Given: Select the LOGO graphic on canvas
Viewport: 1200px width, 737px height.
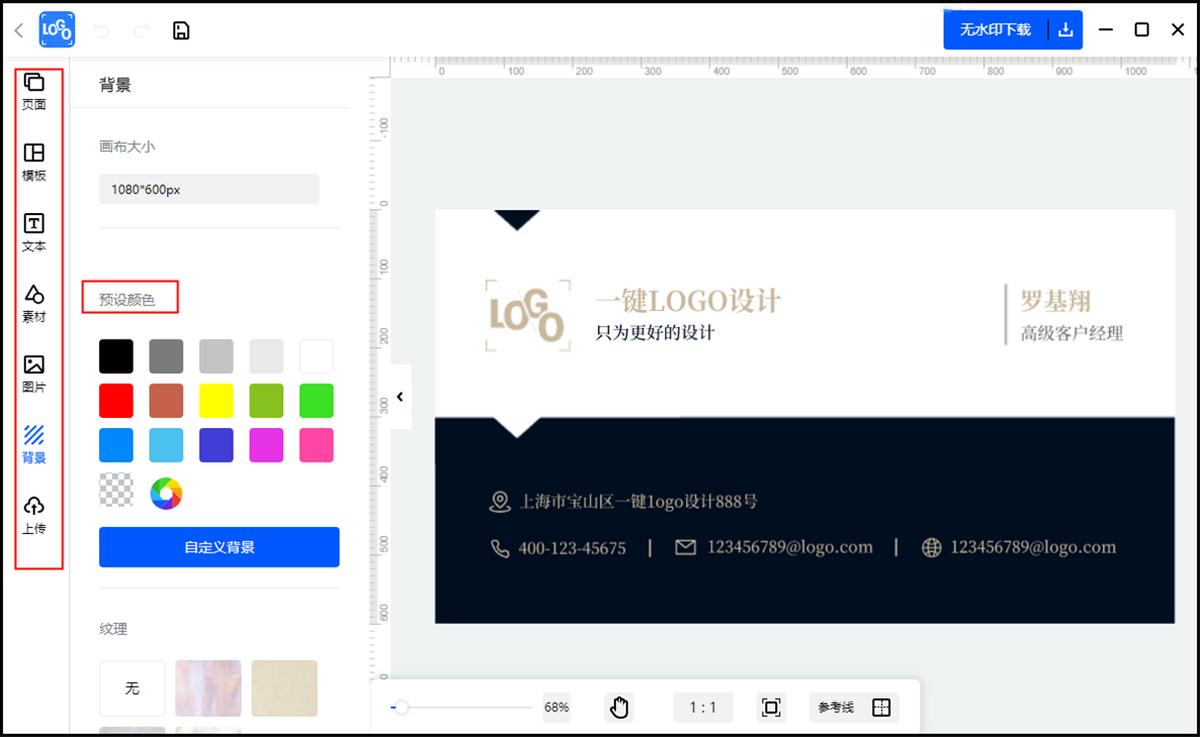Looking at the screenshot, I should pyautogui.click(x=528, y=315).
